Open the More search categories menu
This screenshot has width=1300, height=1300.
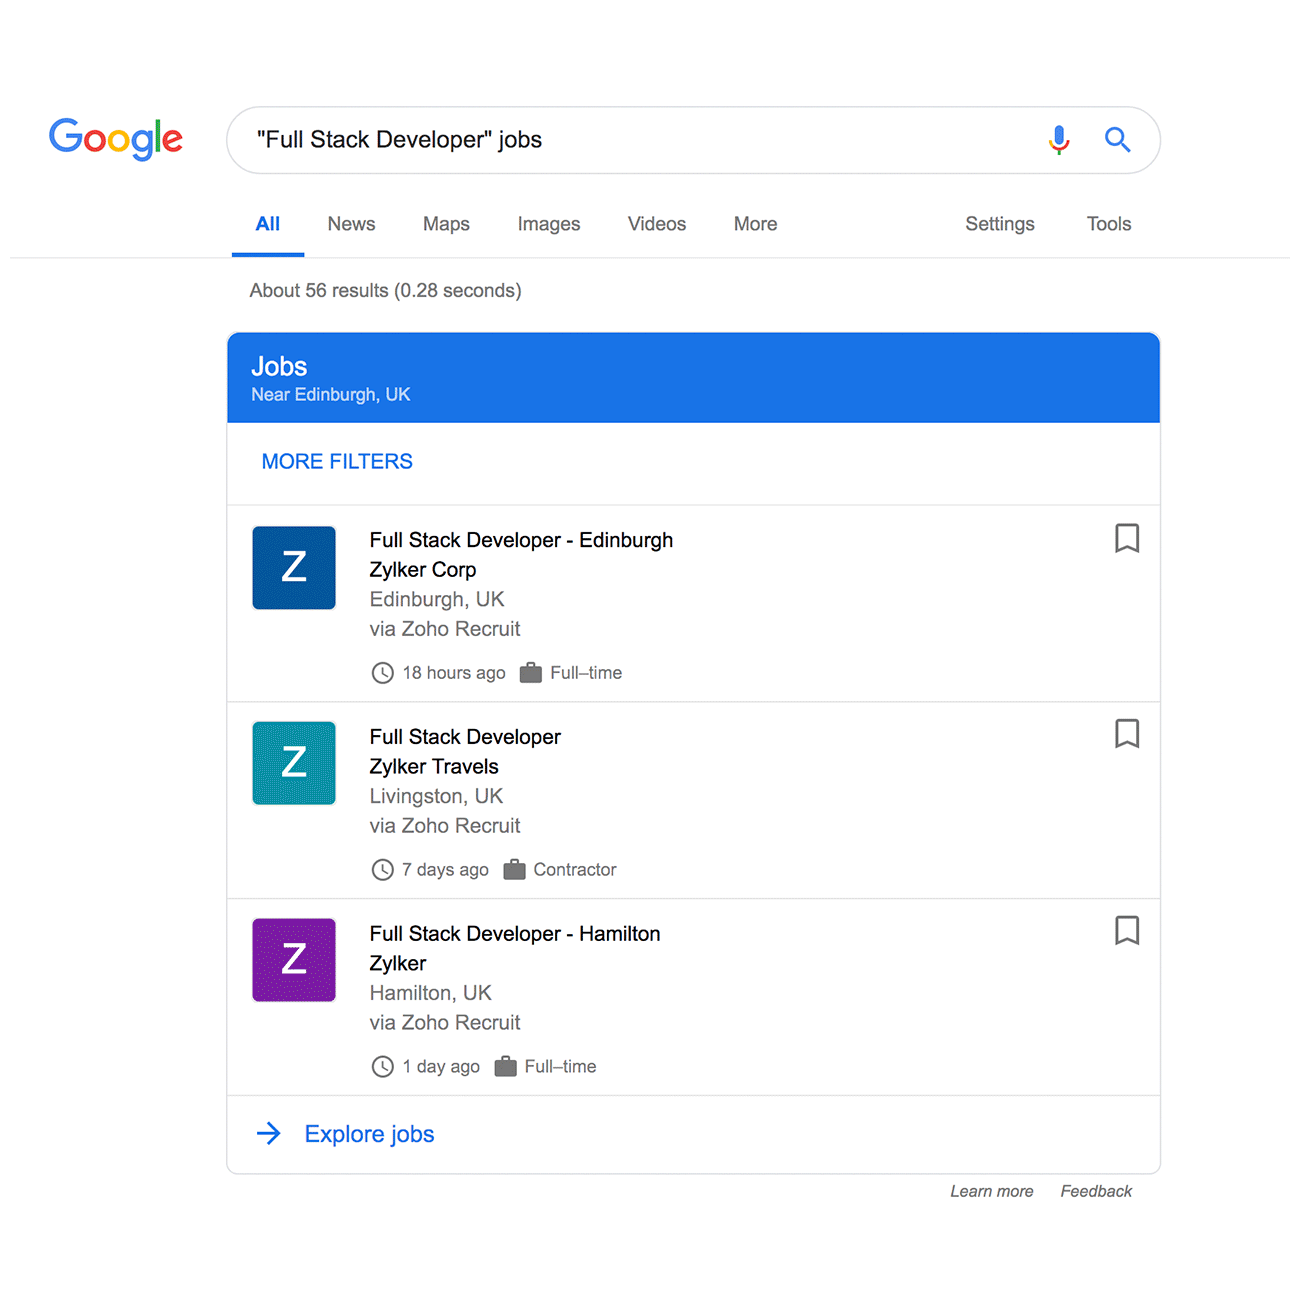click(x=755, y=224)
